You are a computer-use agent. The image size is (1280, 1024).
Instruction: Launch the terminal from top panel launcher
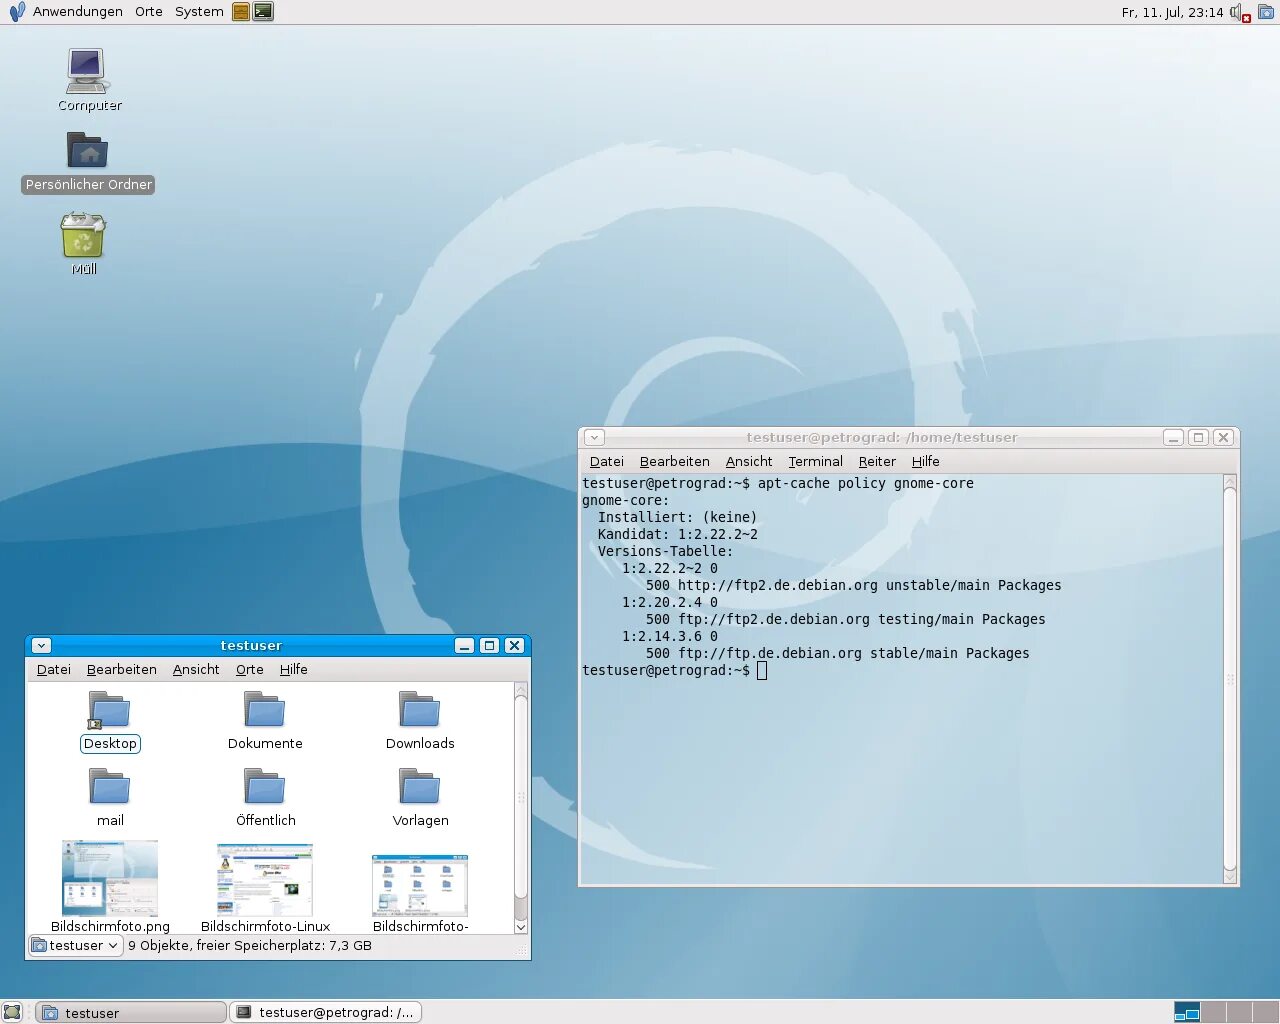(263, 12)
